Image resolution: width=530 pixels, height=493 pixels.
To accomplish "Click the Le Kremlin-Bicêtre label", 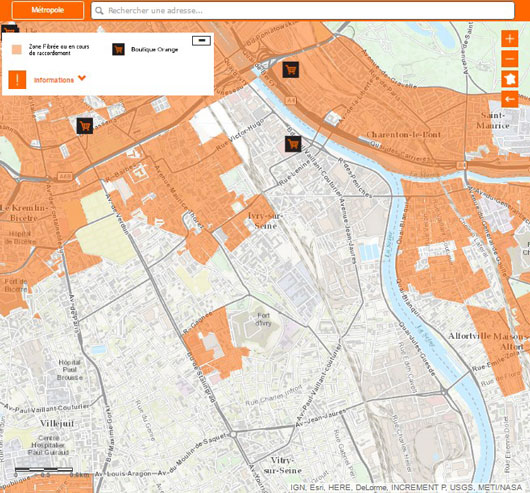I will [24, 213].
